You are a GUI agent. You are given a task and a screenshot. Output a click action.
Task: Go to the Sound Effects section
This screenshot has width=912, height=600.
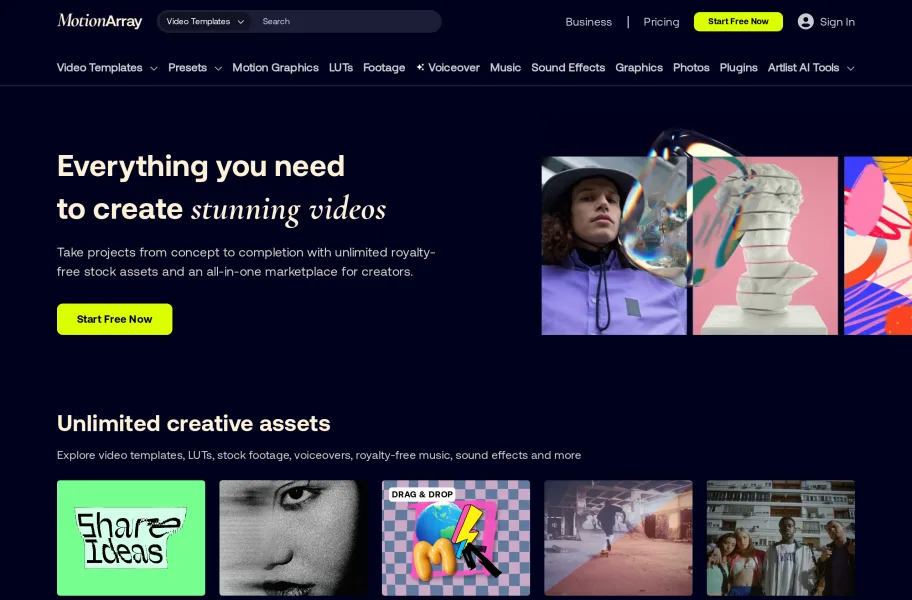[568, 67]
